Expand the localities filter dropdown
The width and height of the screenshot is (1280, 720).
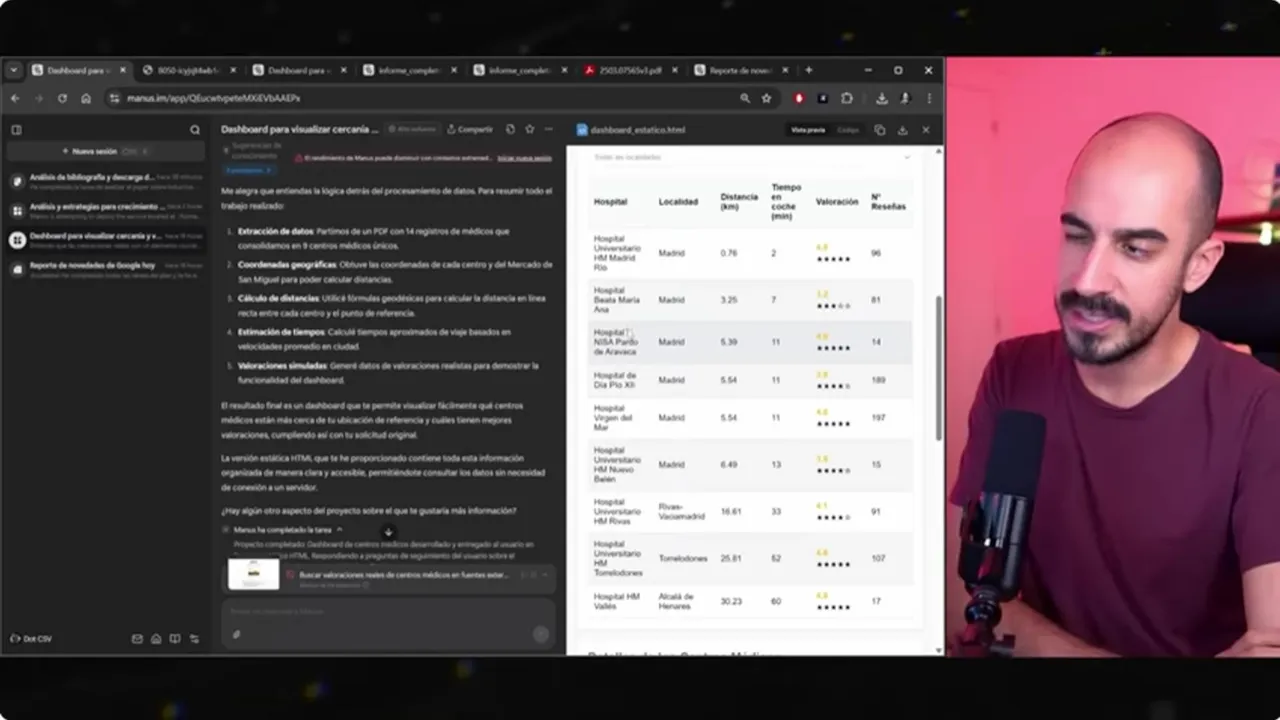751,157
